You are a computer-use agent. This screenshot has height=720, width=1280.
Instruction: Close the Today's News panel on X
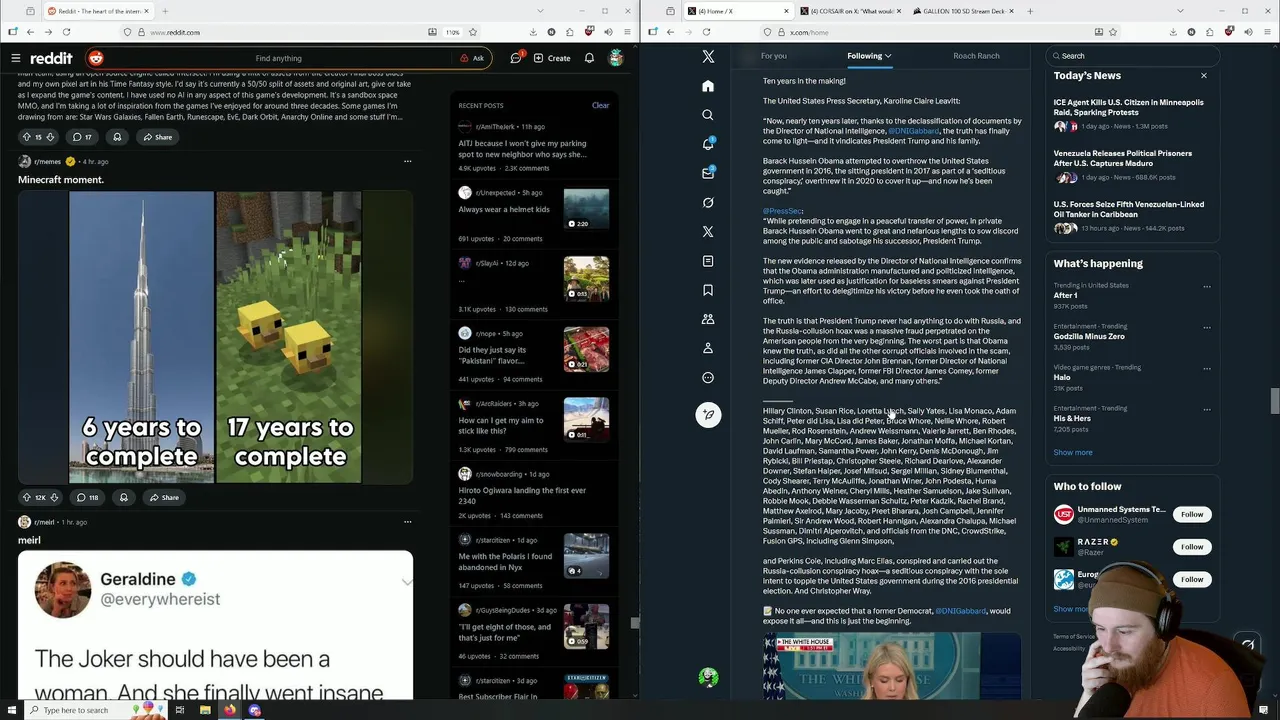click(x=1204, y=76)
